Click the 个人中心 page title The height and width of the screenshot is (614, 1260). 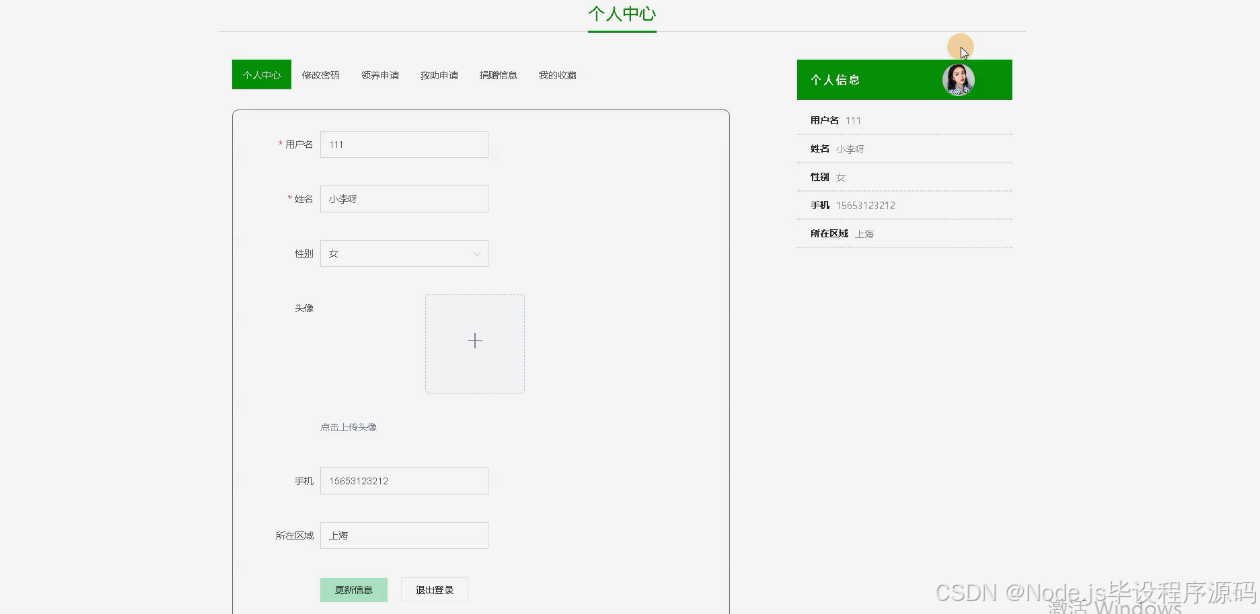point(622,14)
